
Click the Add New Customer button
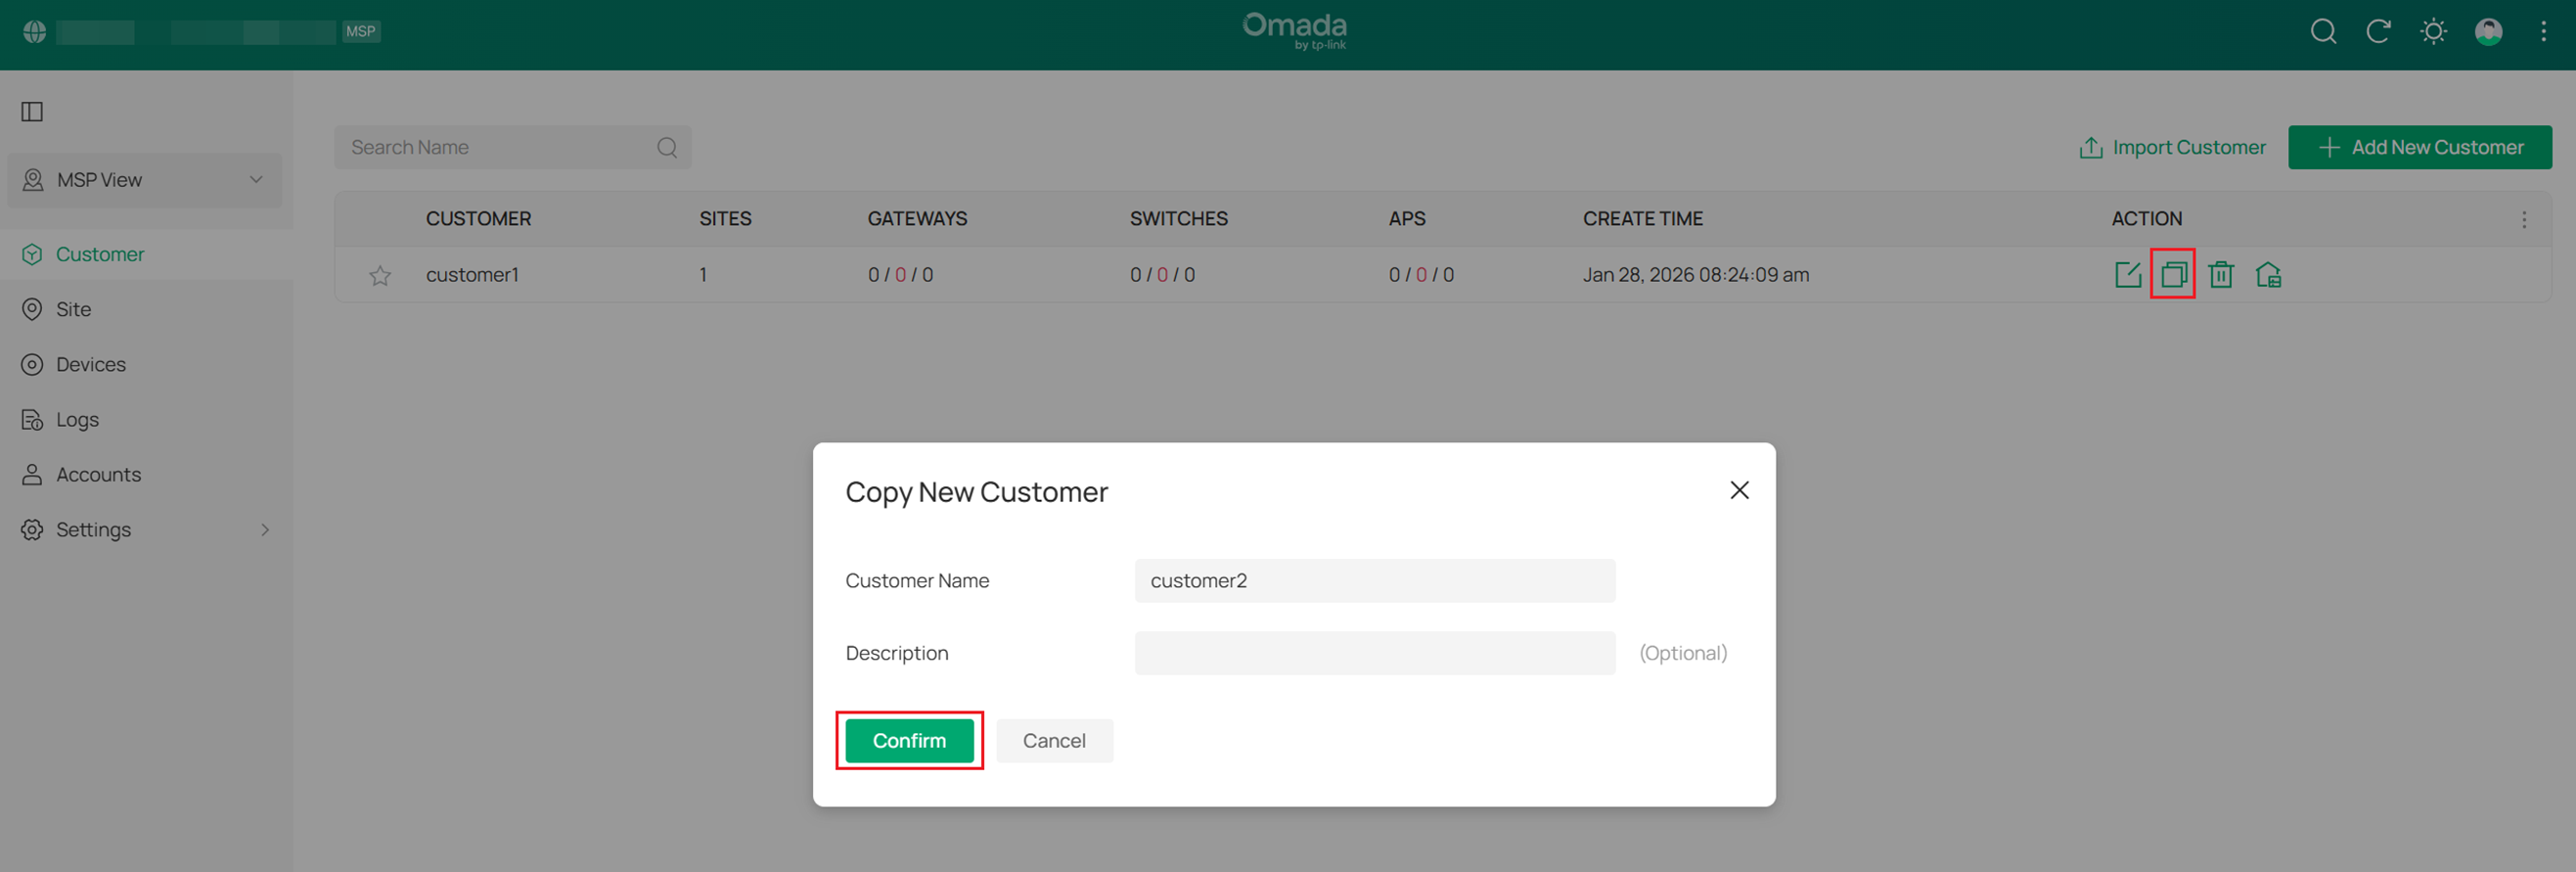coord(2419,147)
